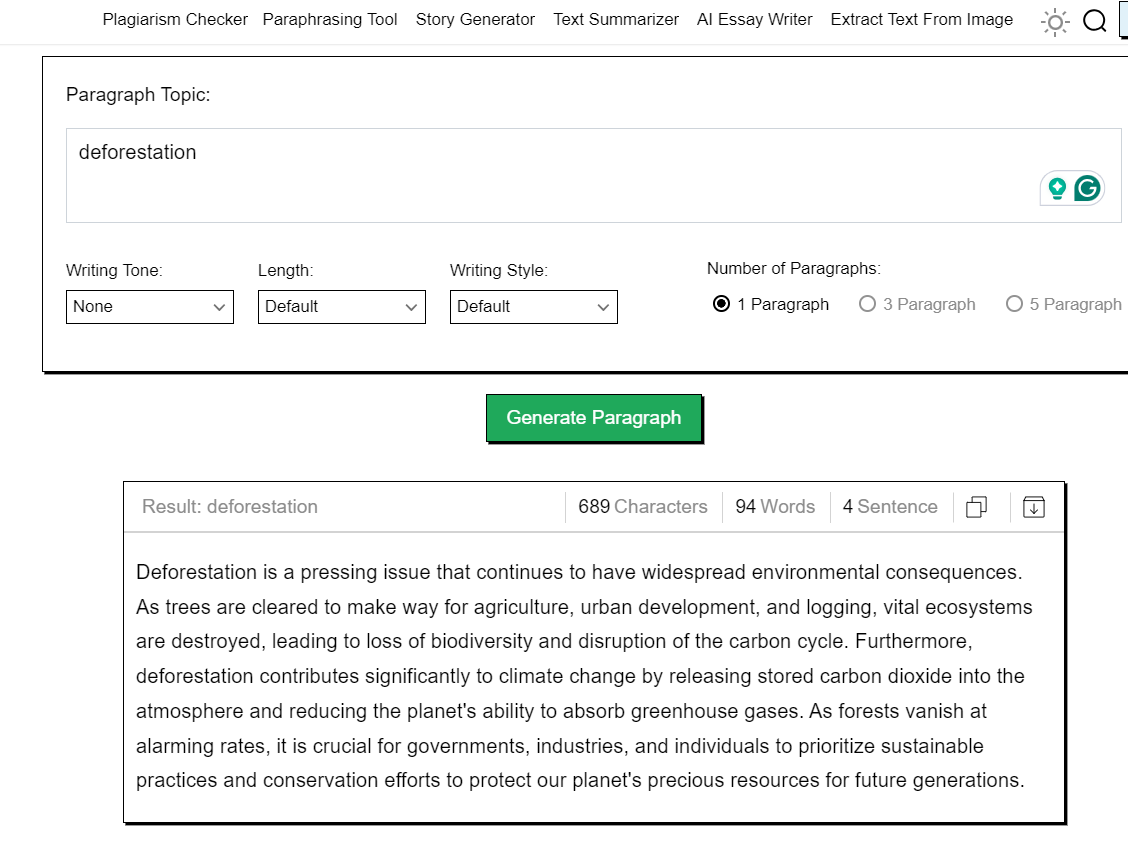This screenshot has height=844, width=1128.
Task: Copy the result with the copy icon
Action: click(x=976, y=507)
